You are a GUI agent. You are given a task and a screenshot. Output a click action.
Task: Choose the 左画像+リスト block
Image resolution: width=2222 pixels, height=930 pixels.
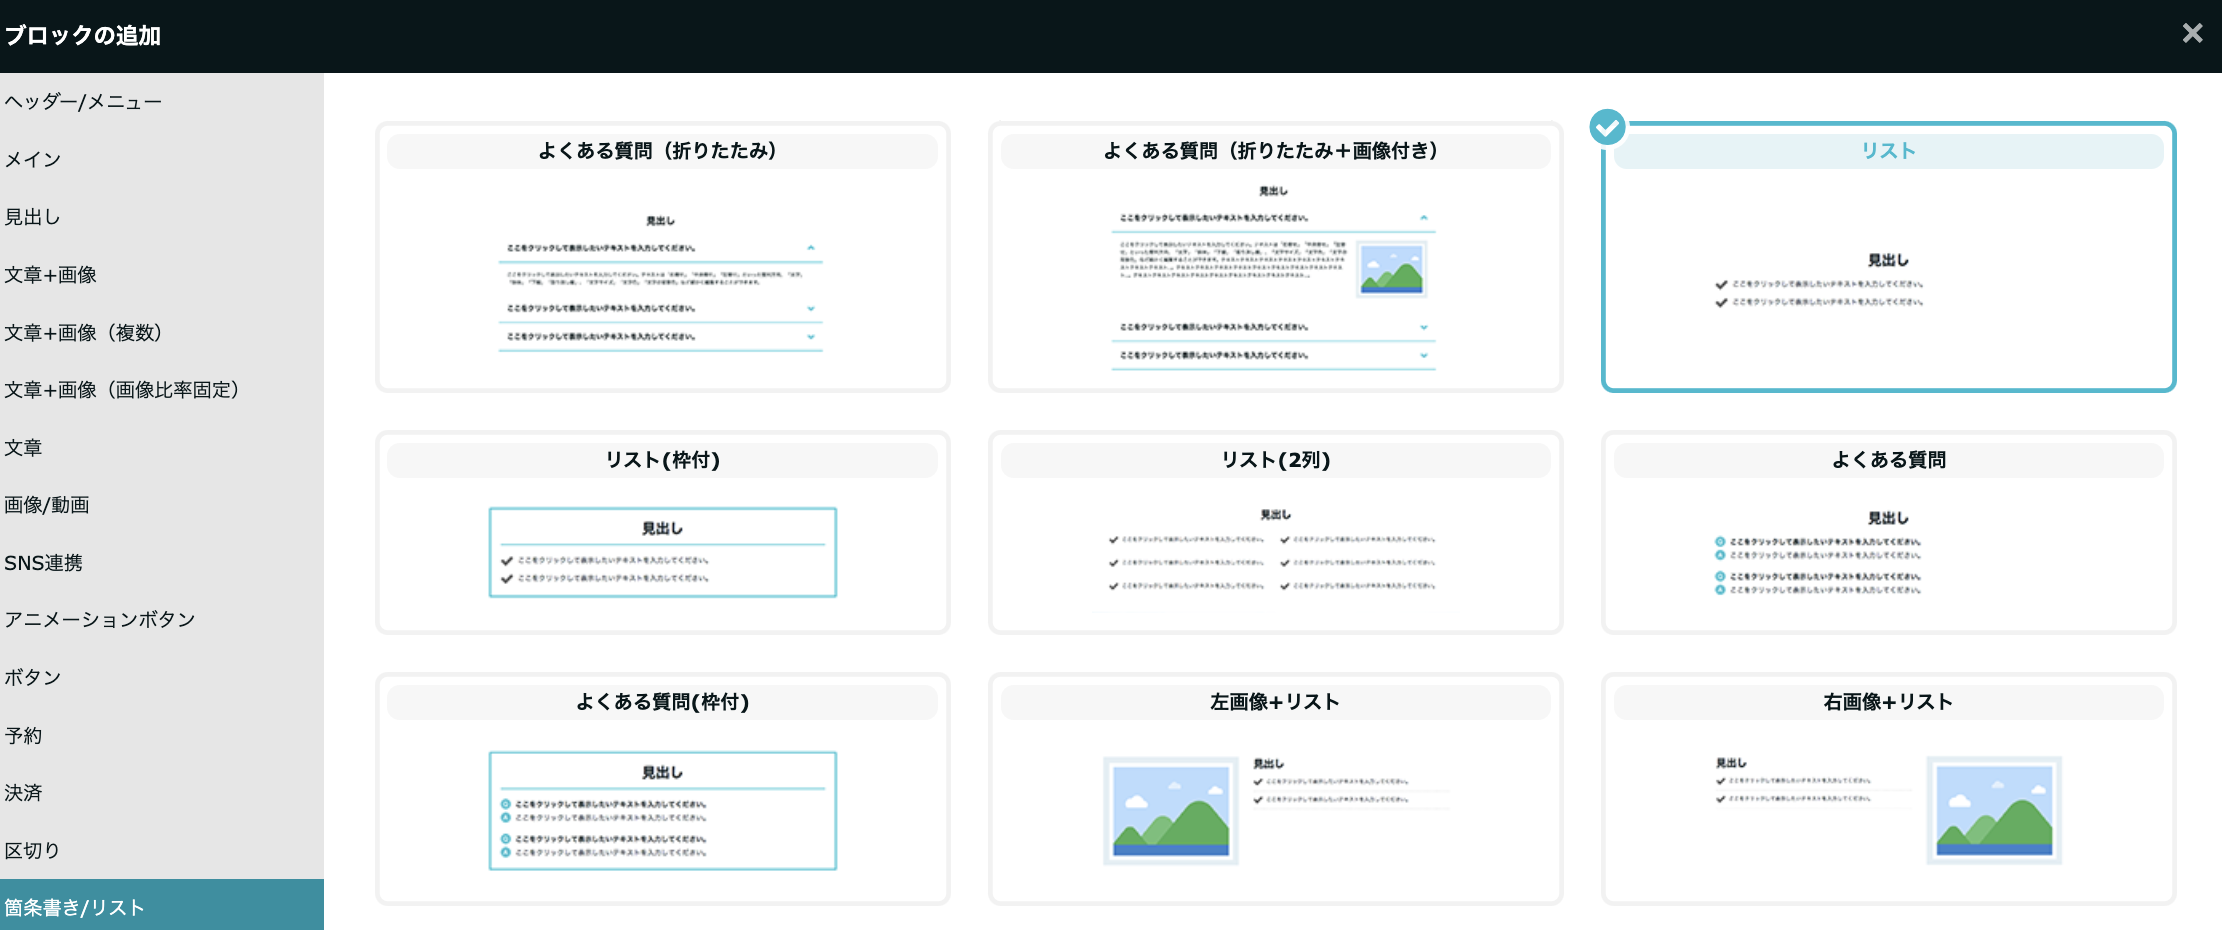pyautogui.click(x=1276, y=789)
